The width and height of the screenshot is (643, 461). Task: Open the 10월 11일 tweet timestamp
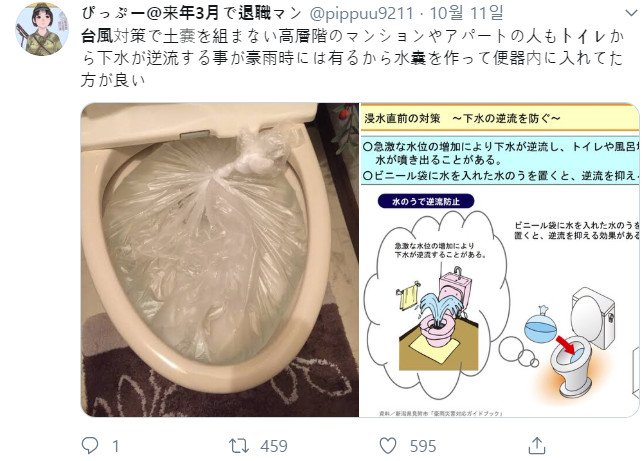click(x=466, y=14)
